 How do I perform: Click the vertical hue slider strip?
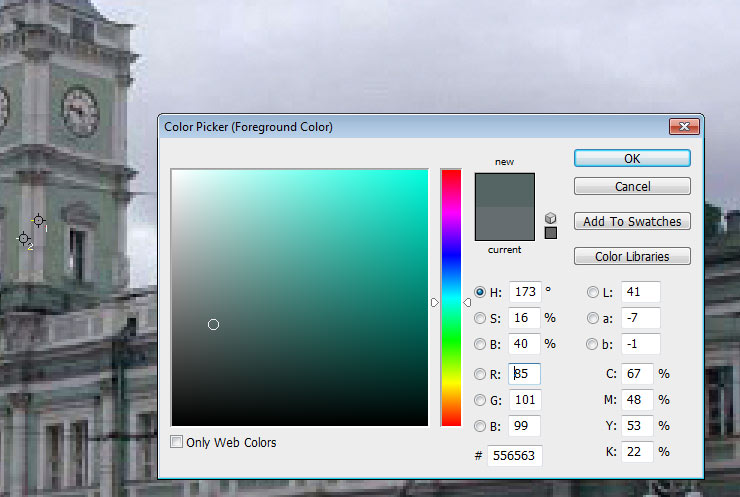point(451,300)
